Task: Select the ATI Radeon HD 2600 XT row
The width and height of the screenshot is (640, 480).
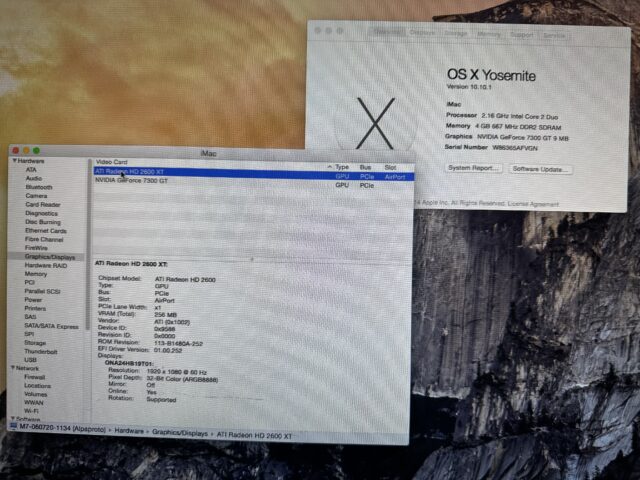Action: tap(254, 174)
